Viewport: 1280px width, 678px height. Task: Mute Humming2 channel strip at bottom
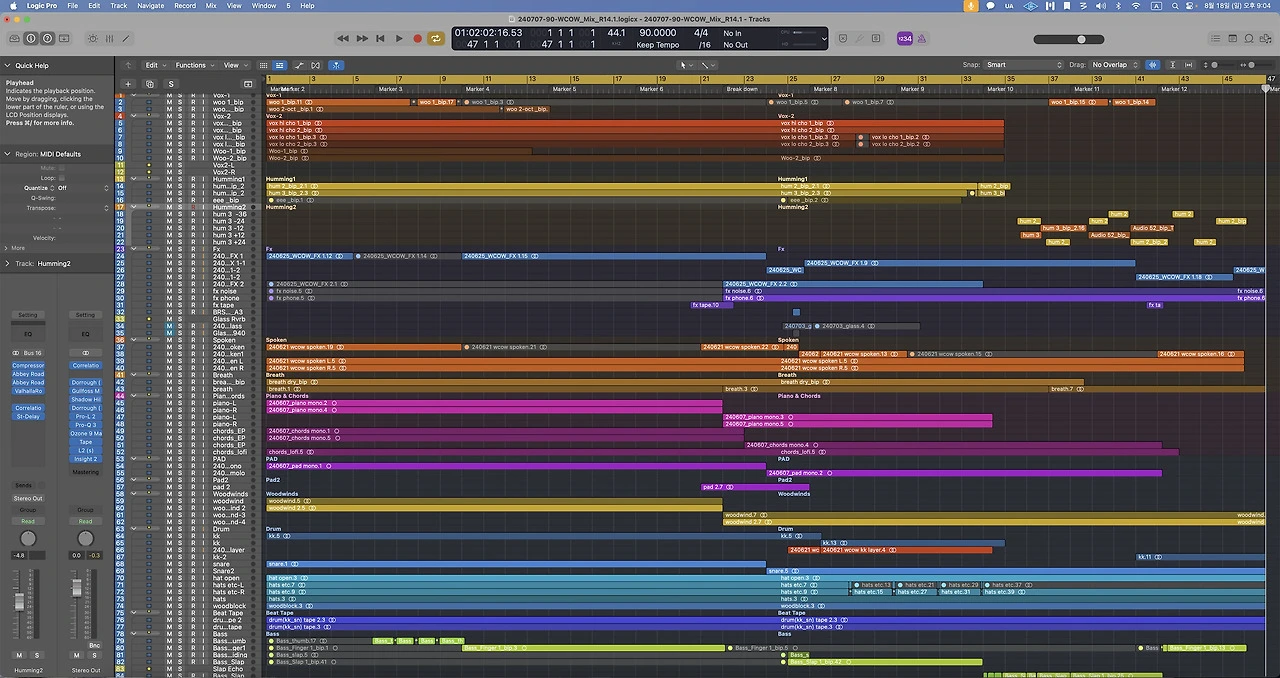click(19, 655)
